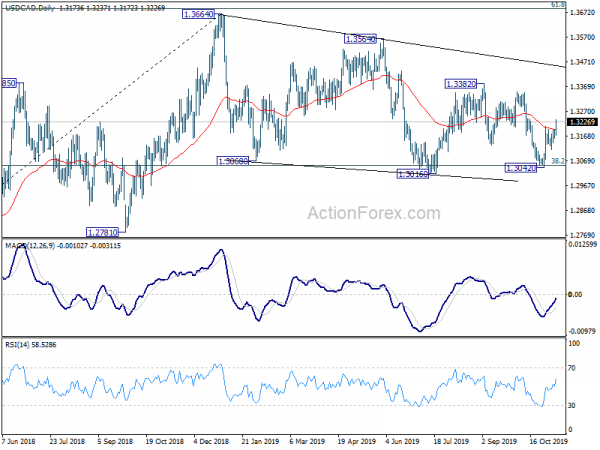This screenshot has width=600, height=450.
Task: Click the 1.30420 low price label
Action: 521,168
